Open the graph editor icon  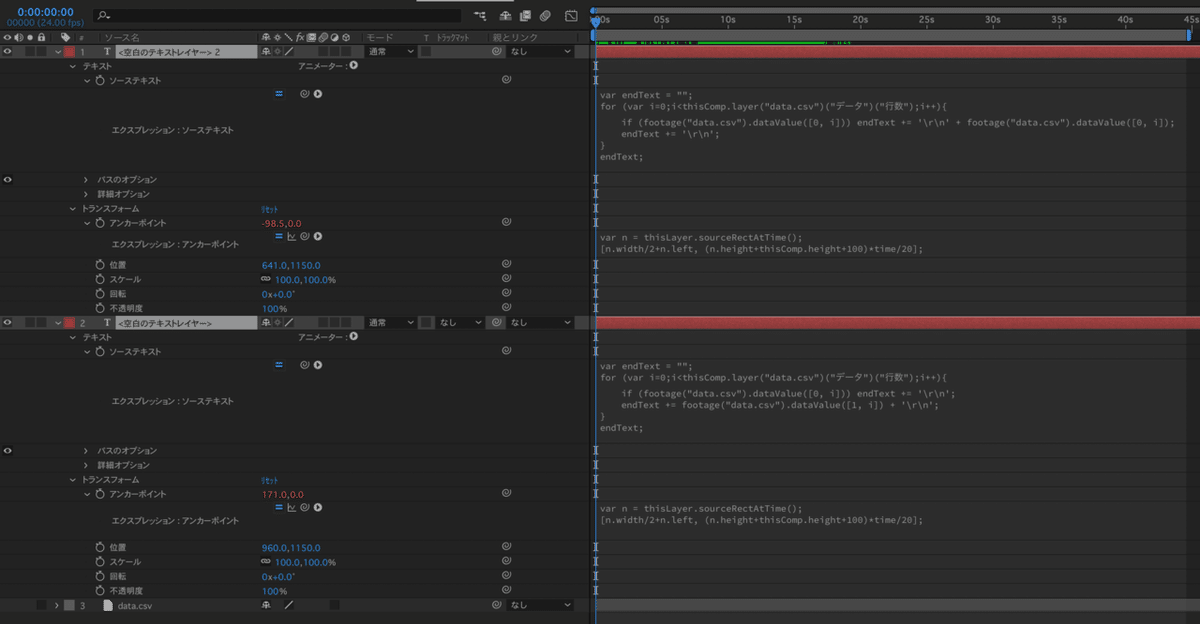tap(571, 16)
